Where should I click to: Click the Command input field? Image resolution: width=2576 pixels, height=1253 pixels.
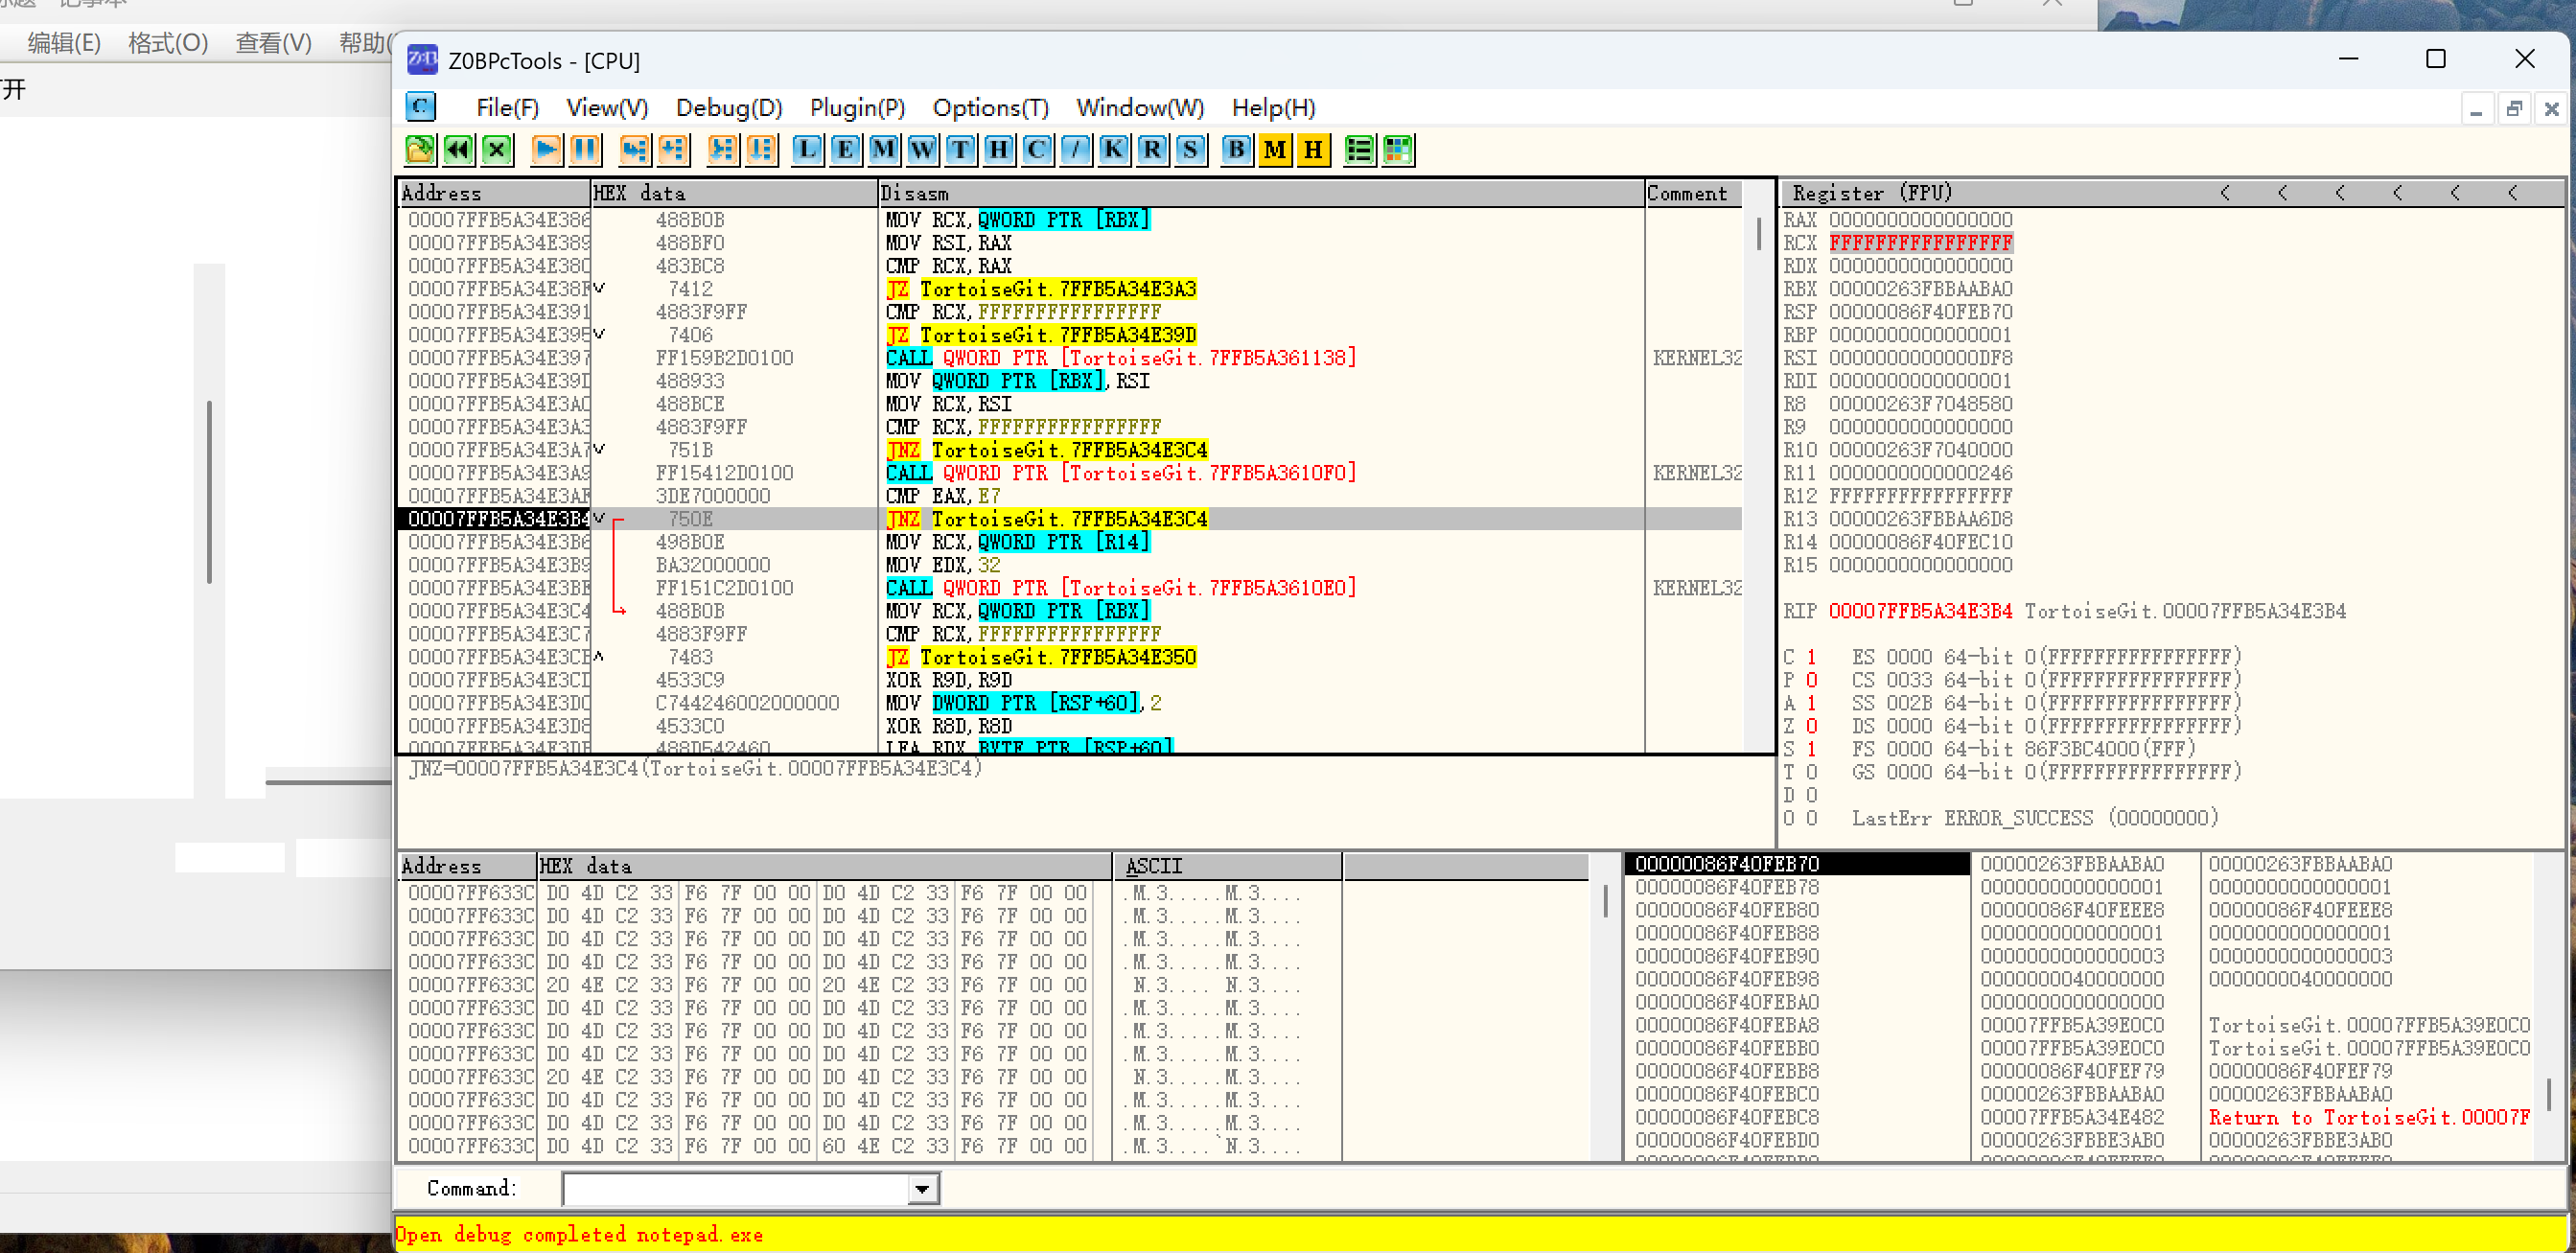(736, 1189)
